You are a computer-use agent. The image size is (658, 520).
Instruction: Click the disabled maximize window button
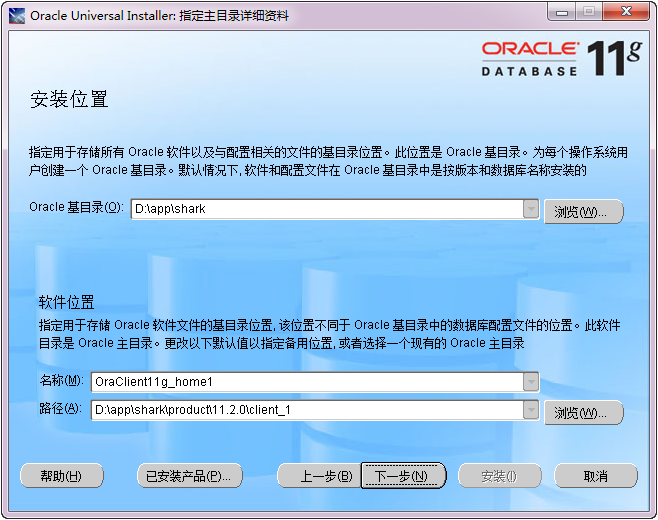pyautogui.click(x=589, y=12)
